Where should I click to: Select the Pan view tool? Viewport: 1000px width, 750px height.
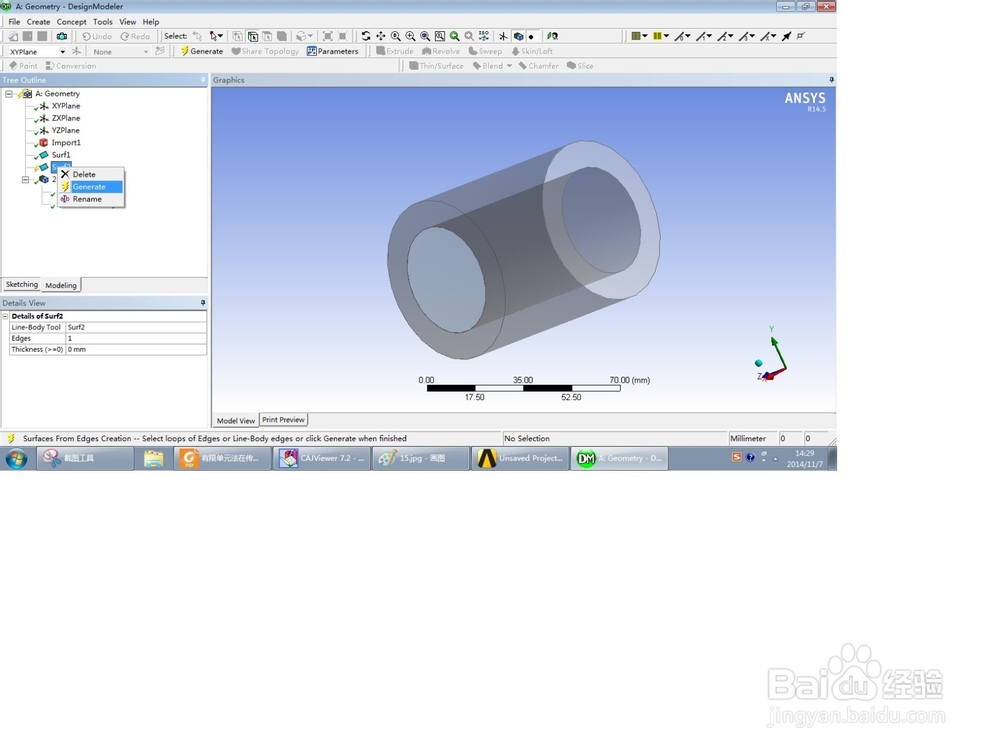click(381, 36)
